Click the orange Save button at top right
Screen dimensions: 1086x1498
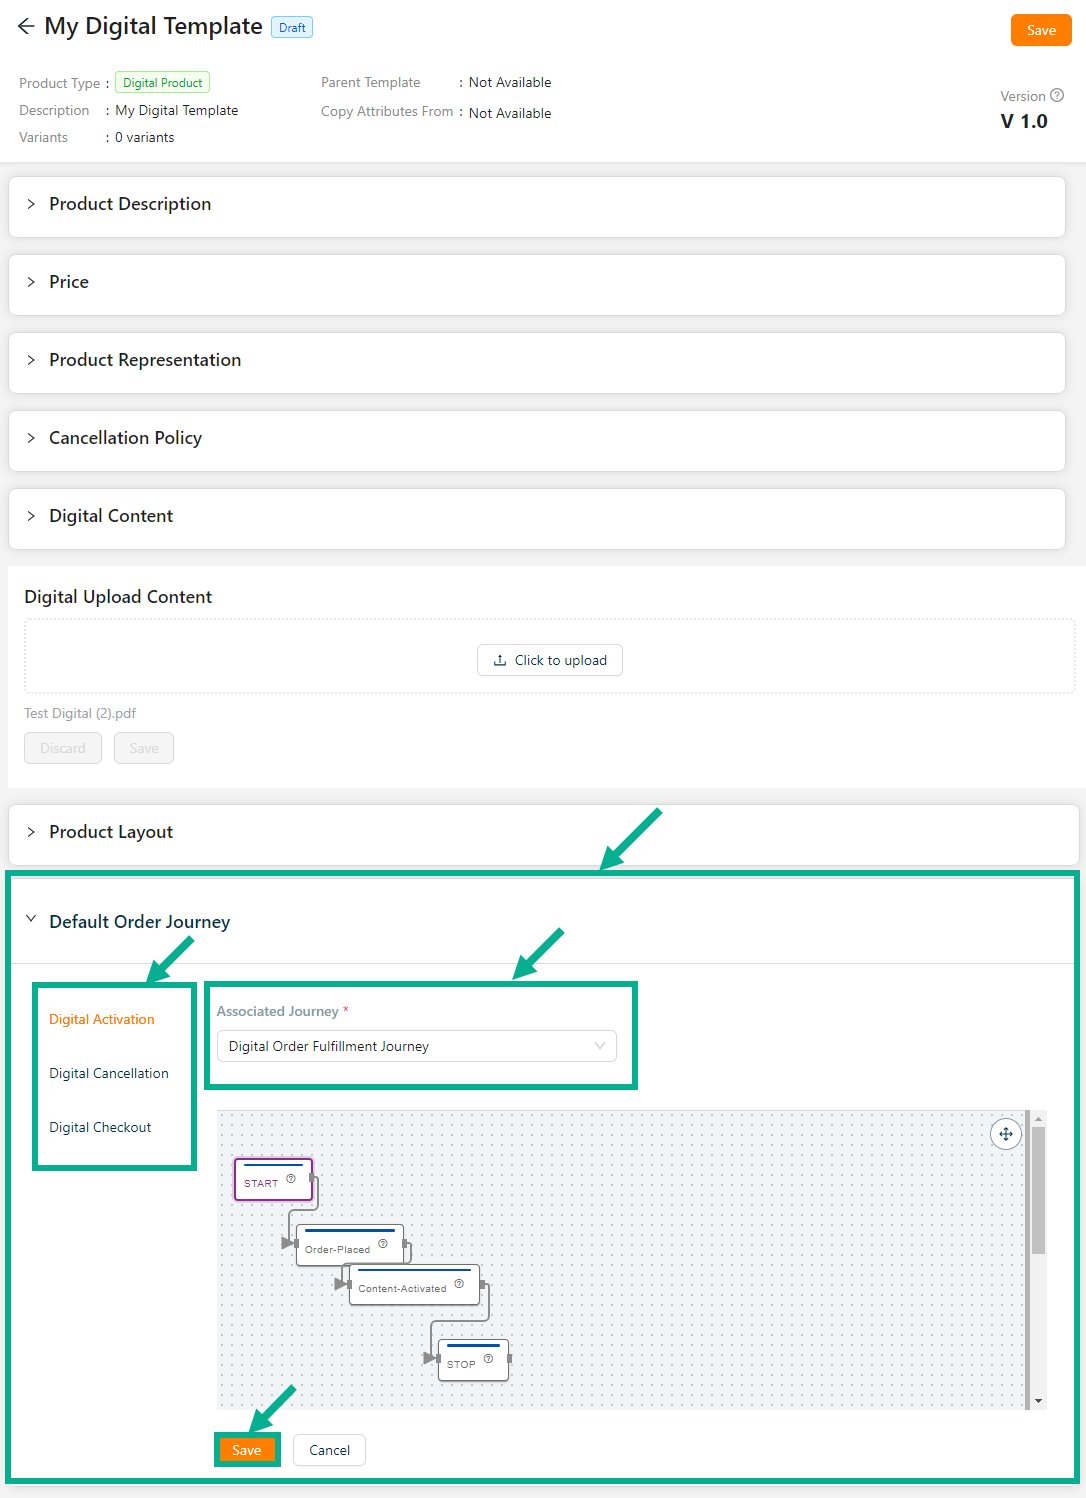(1040, 30)
